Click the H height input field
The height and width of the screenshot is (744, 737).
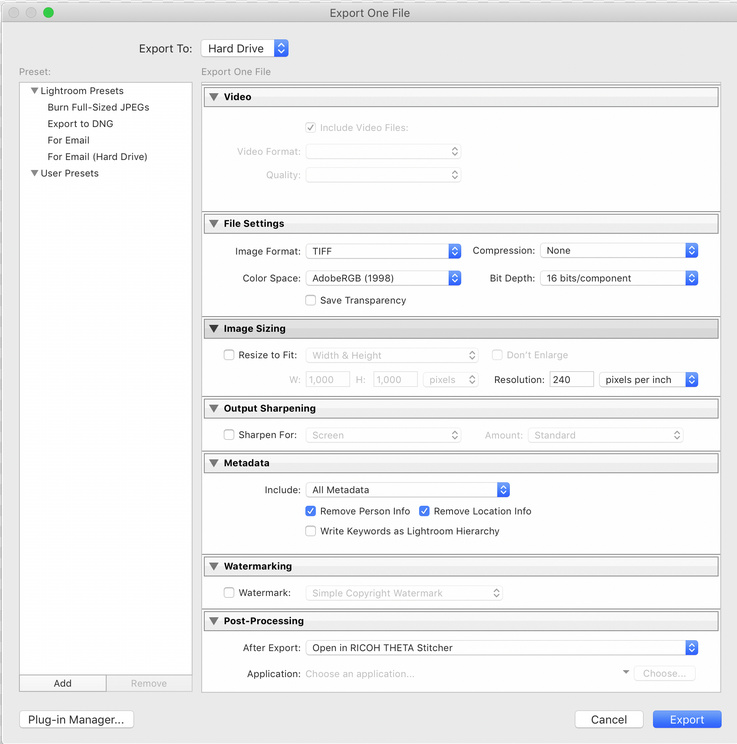pos(395,380)
